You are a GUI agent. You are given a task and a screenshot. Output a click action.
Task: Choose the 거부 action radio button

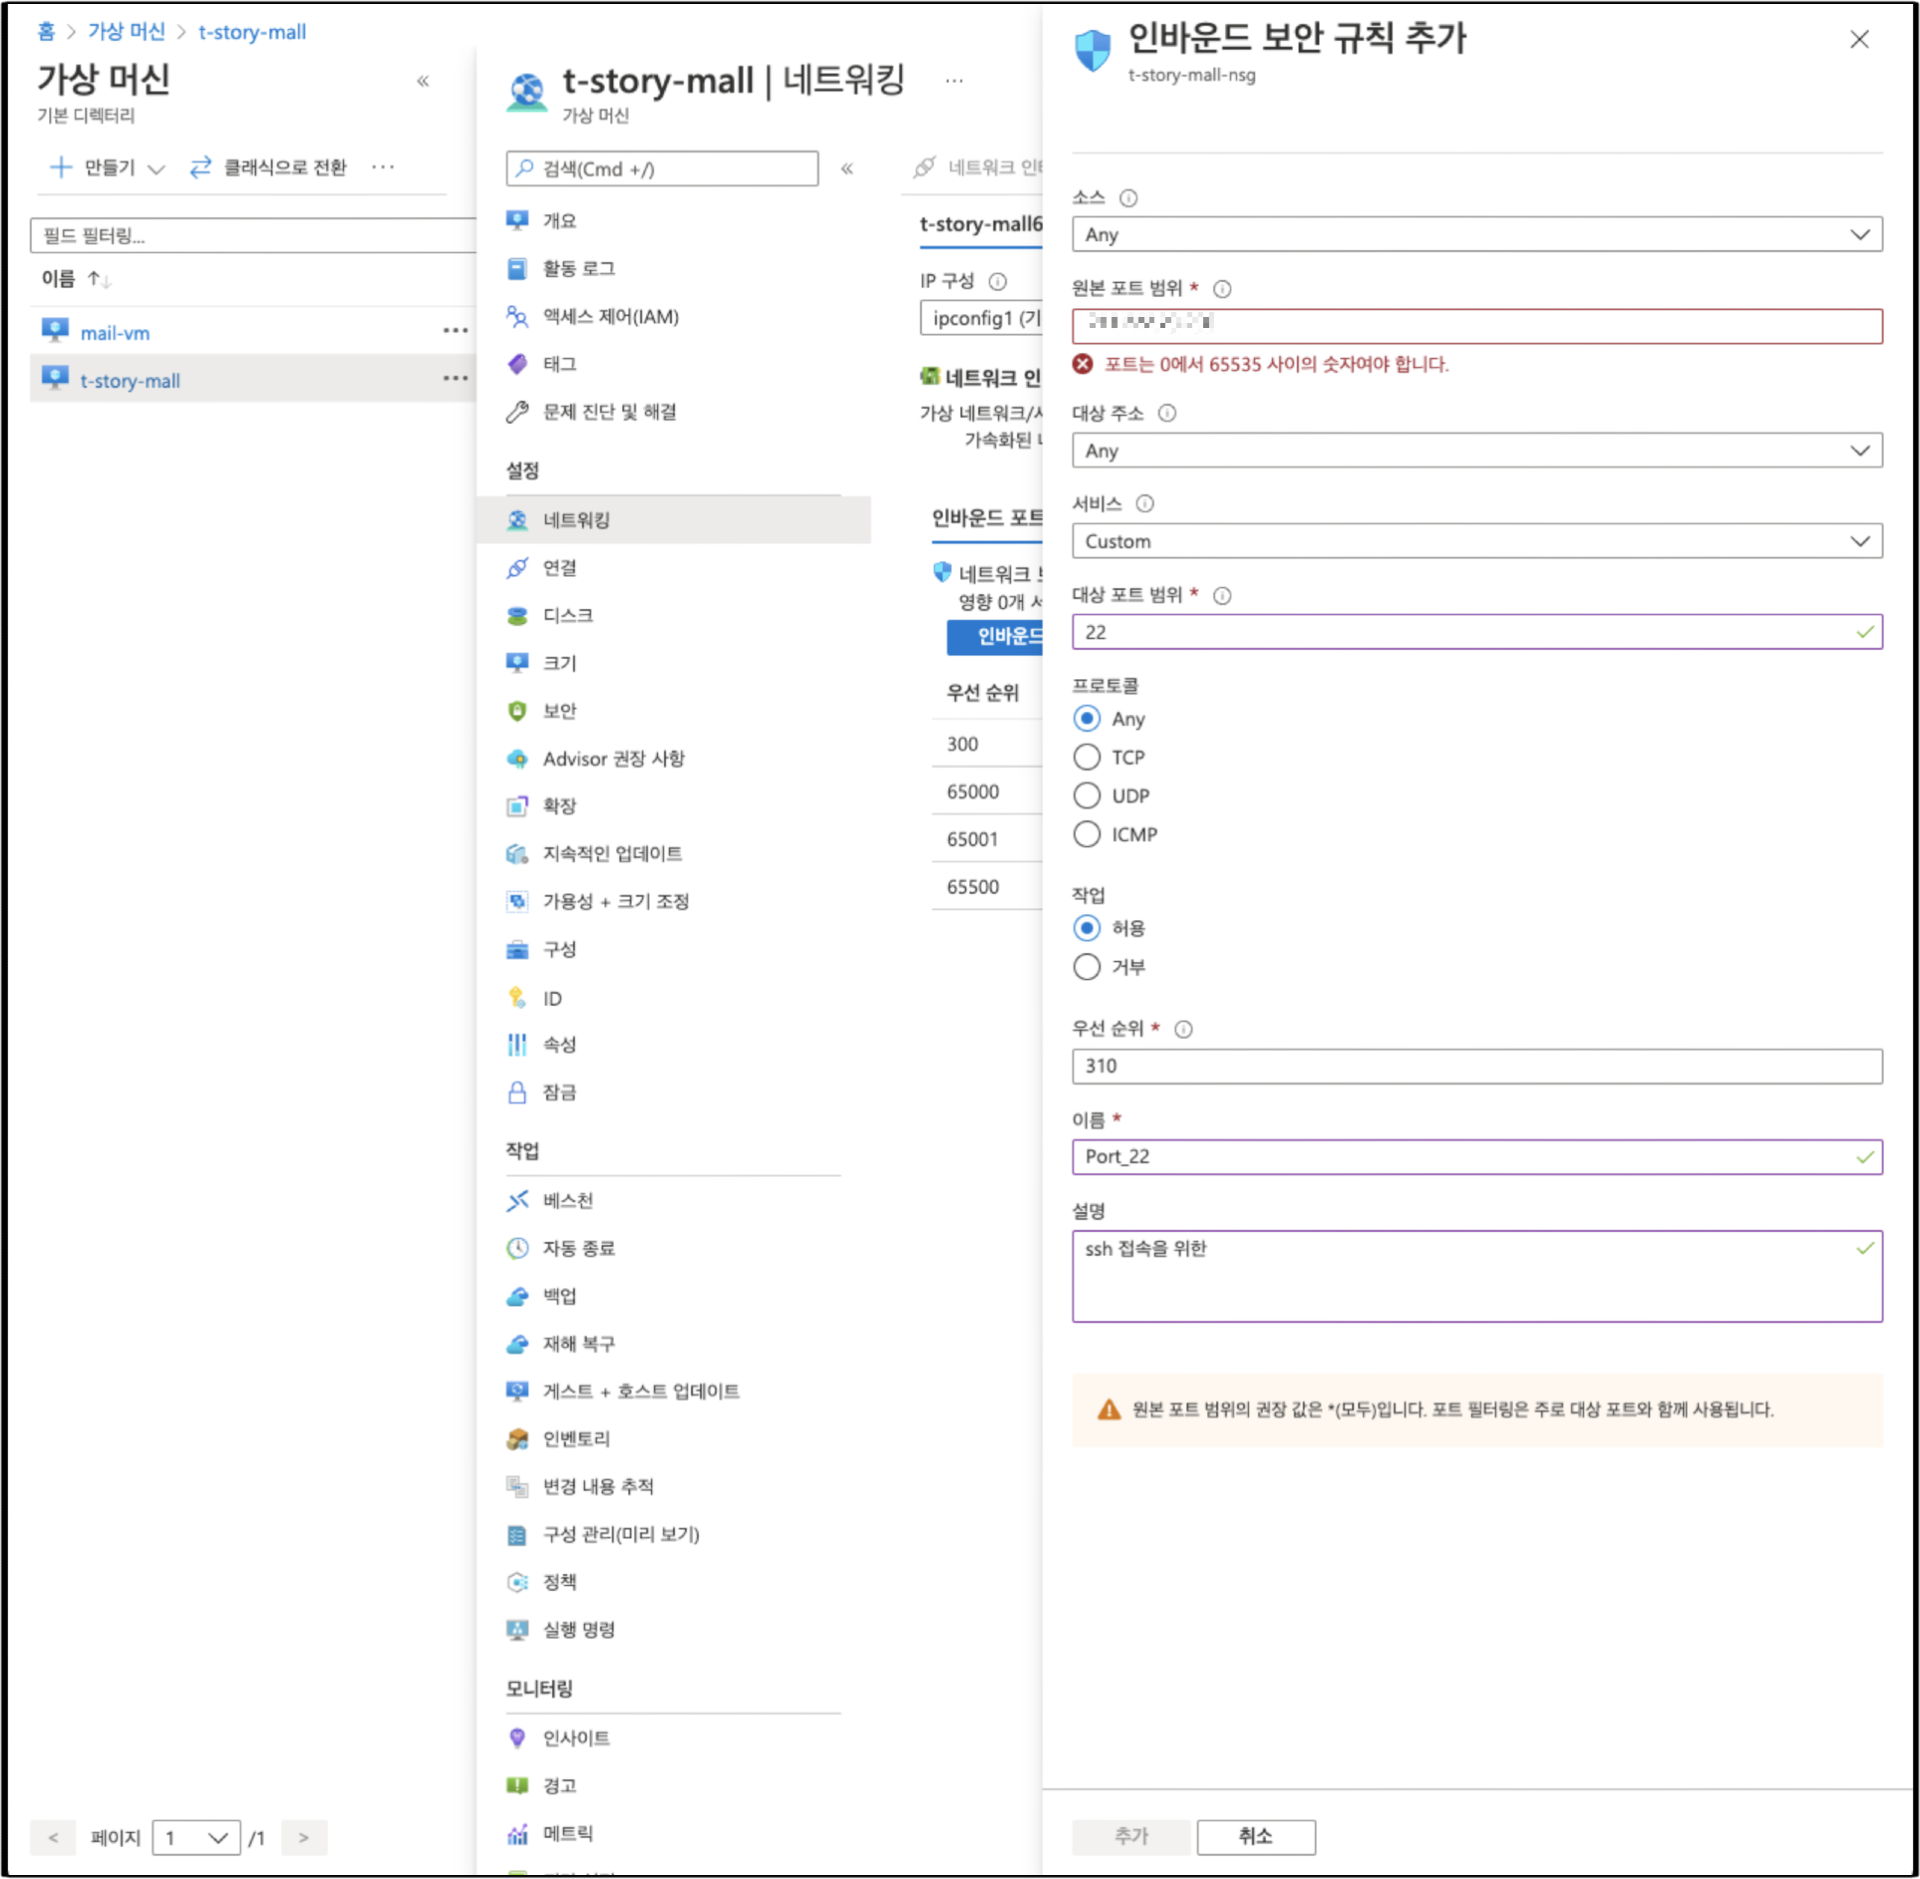click(x=1087, y=967)
